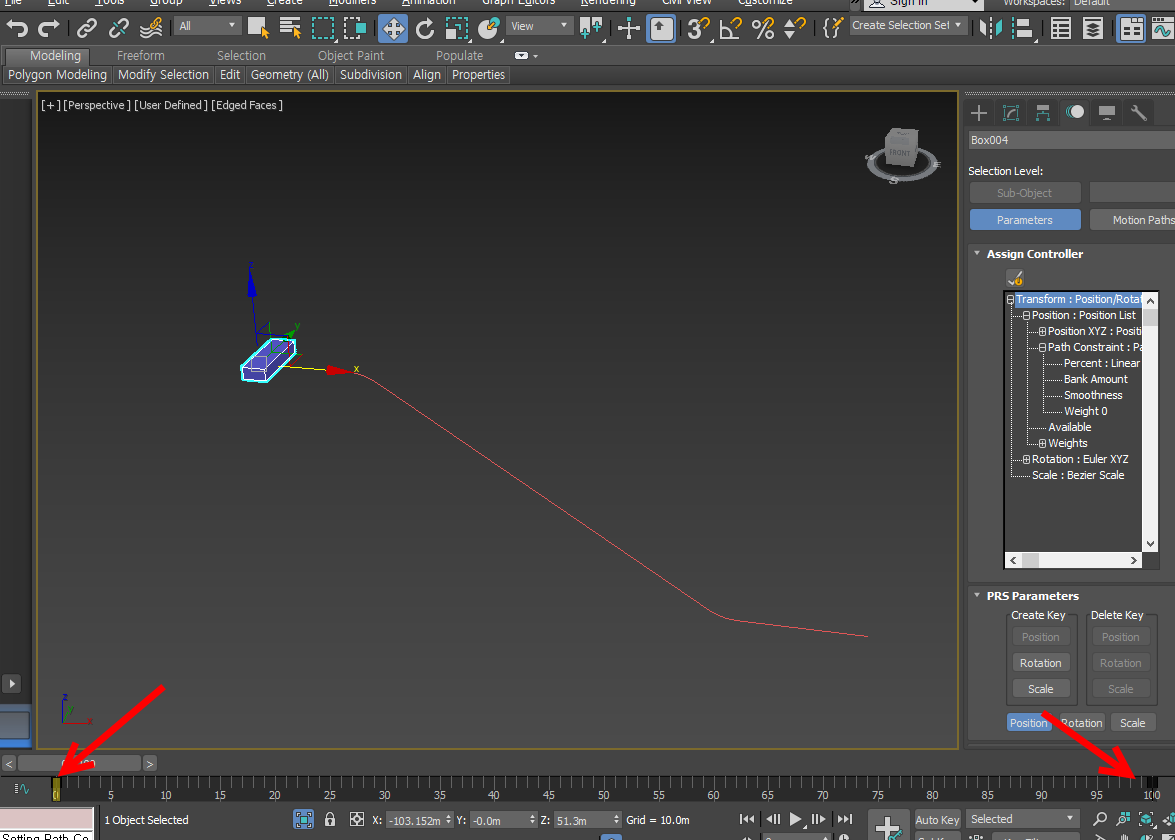Activate Select and Move tool
The height and width of the screenshot is (840, 1175).
[393, 28]
